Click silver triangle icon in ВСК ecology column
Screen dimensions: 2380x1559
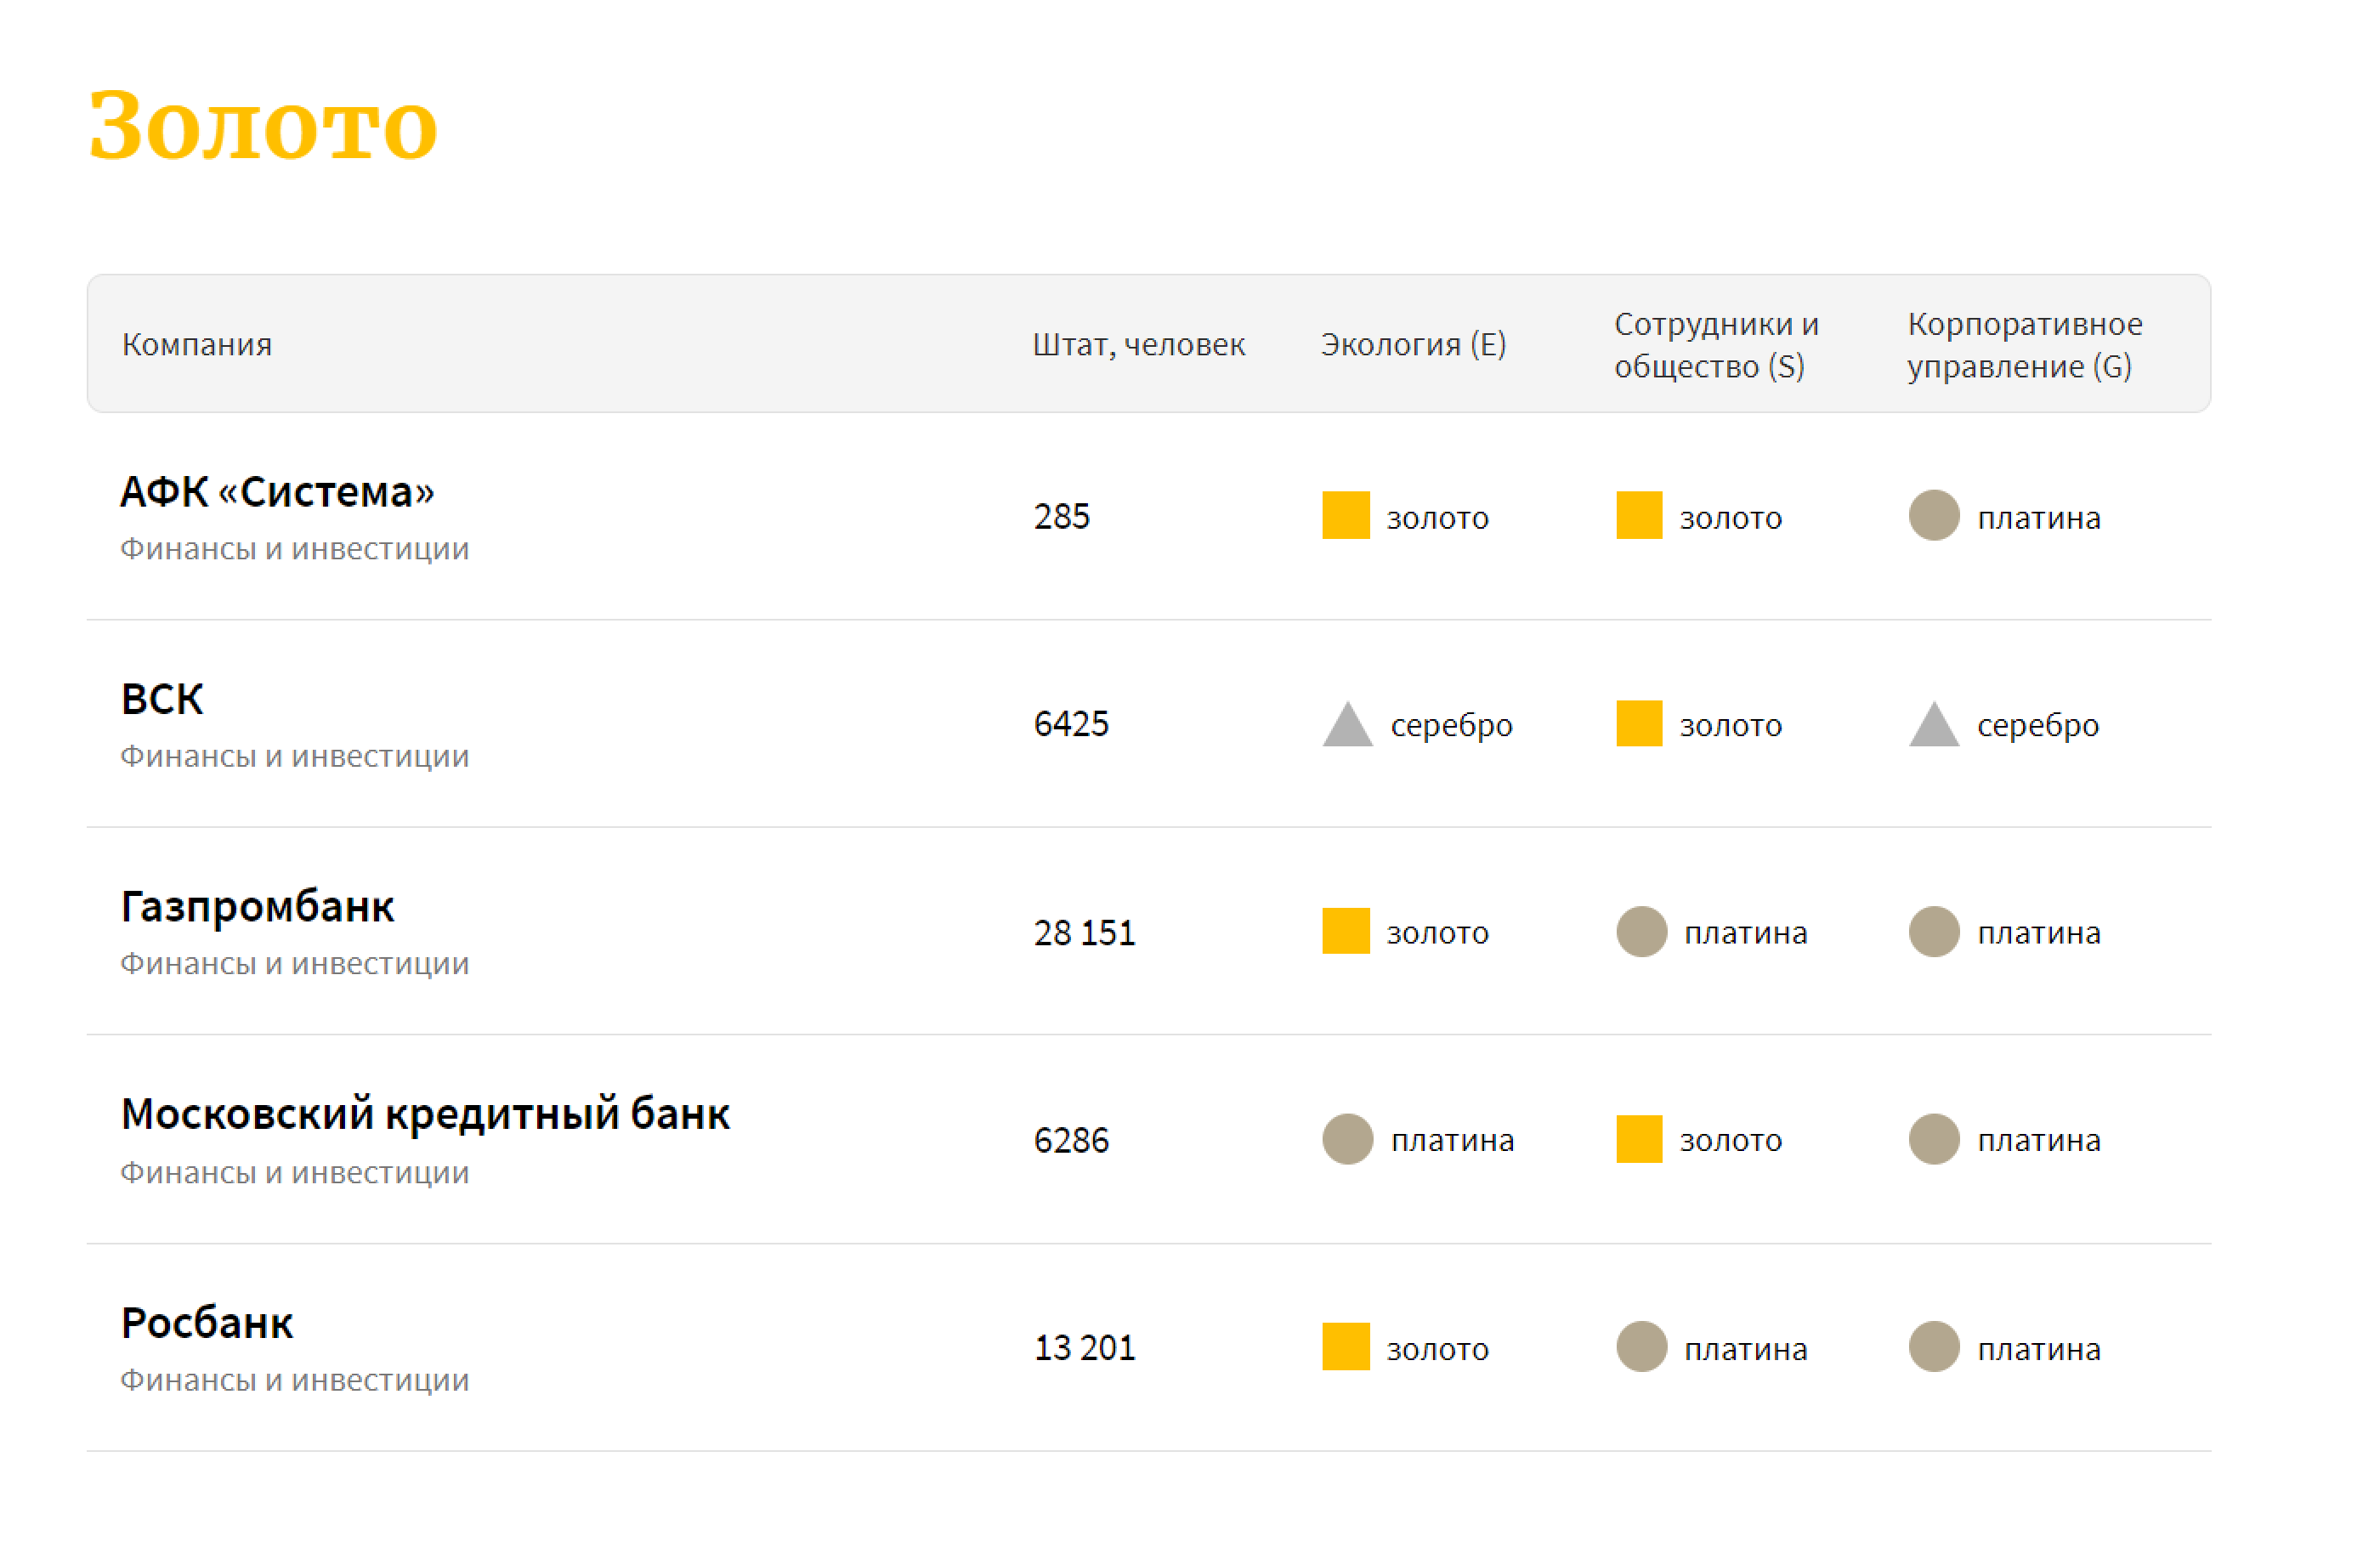[1347, 725]
